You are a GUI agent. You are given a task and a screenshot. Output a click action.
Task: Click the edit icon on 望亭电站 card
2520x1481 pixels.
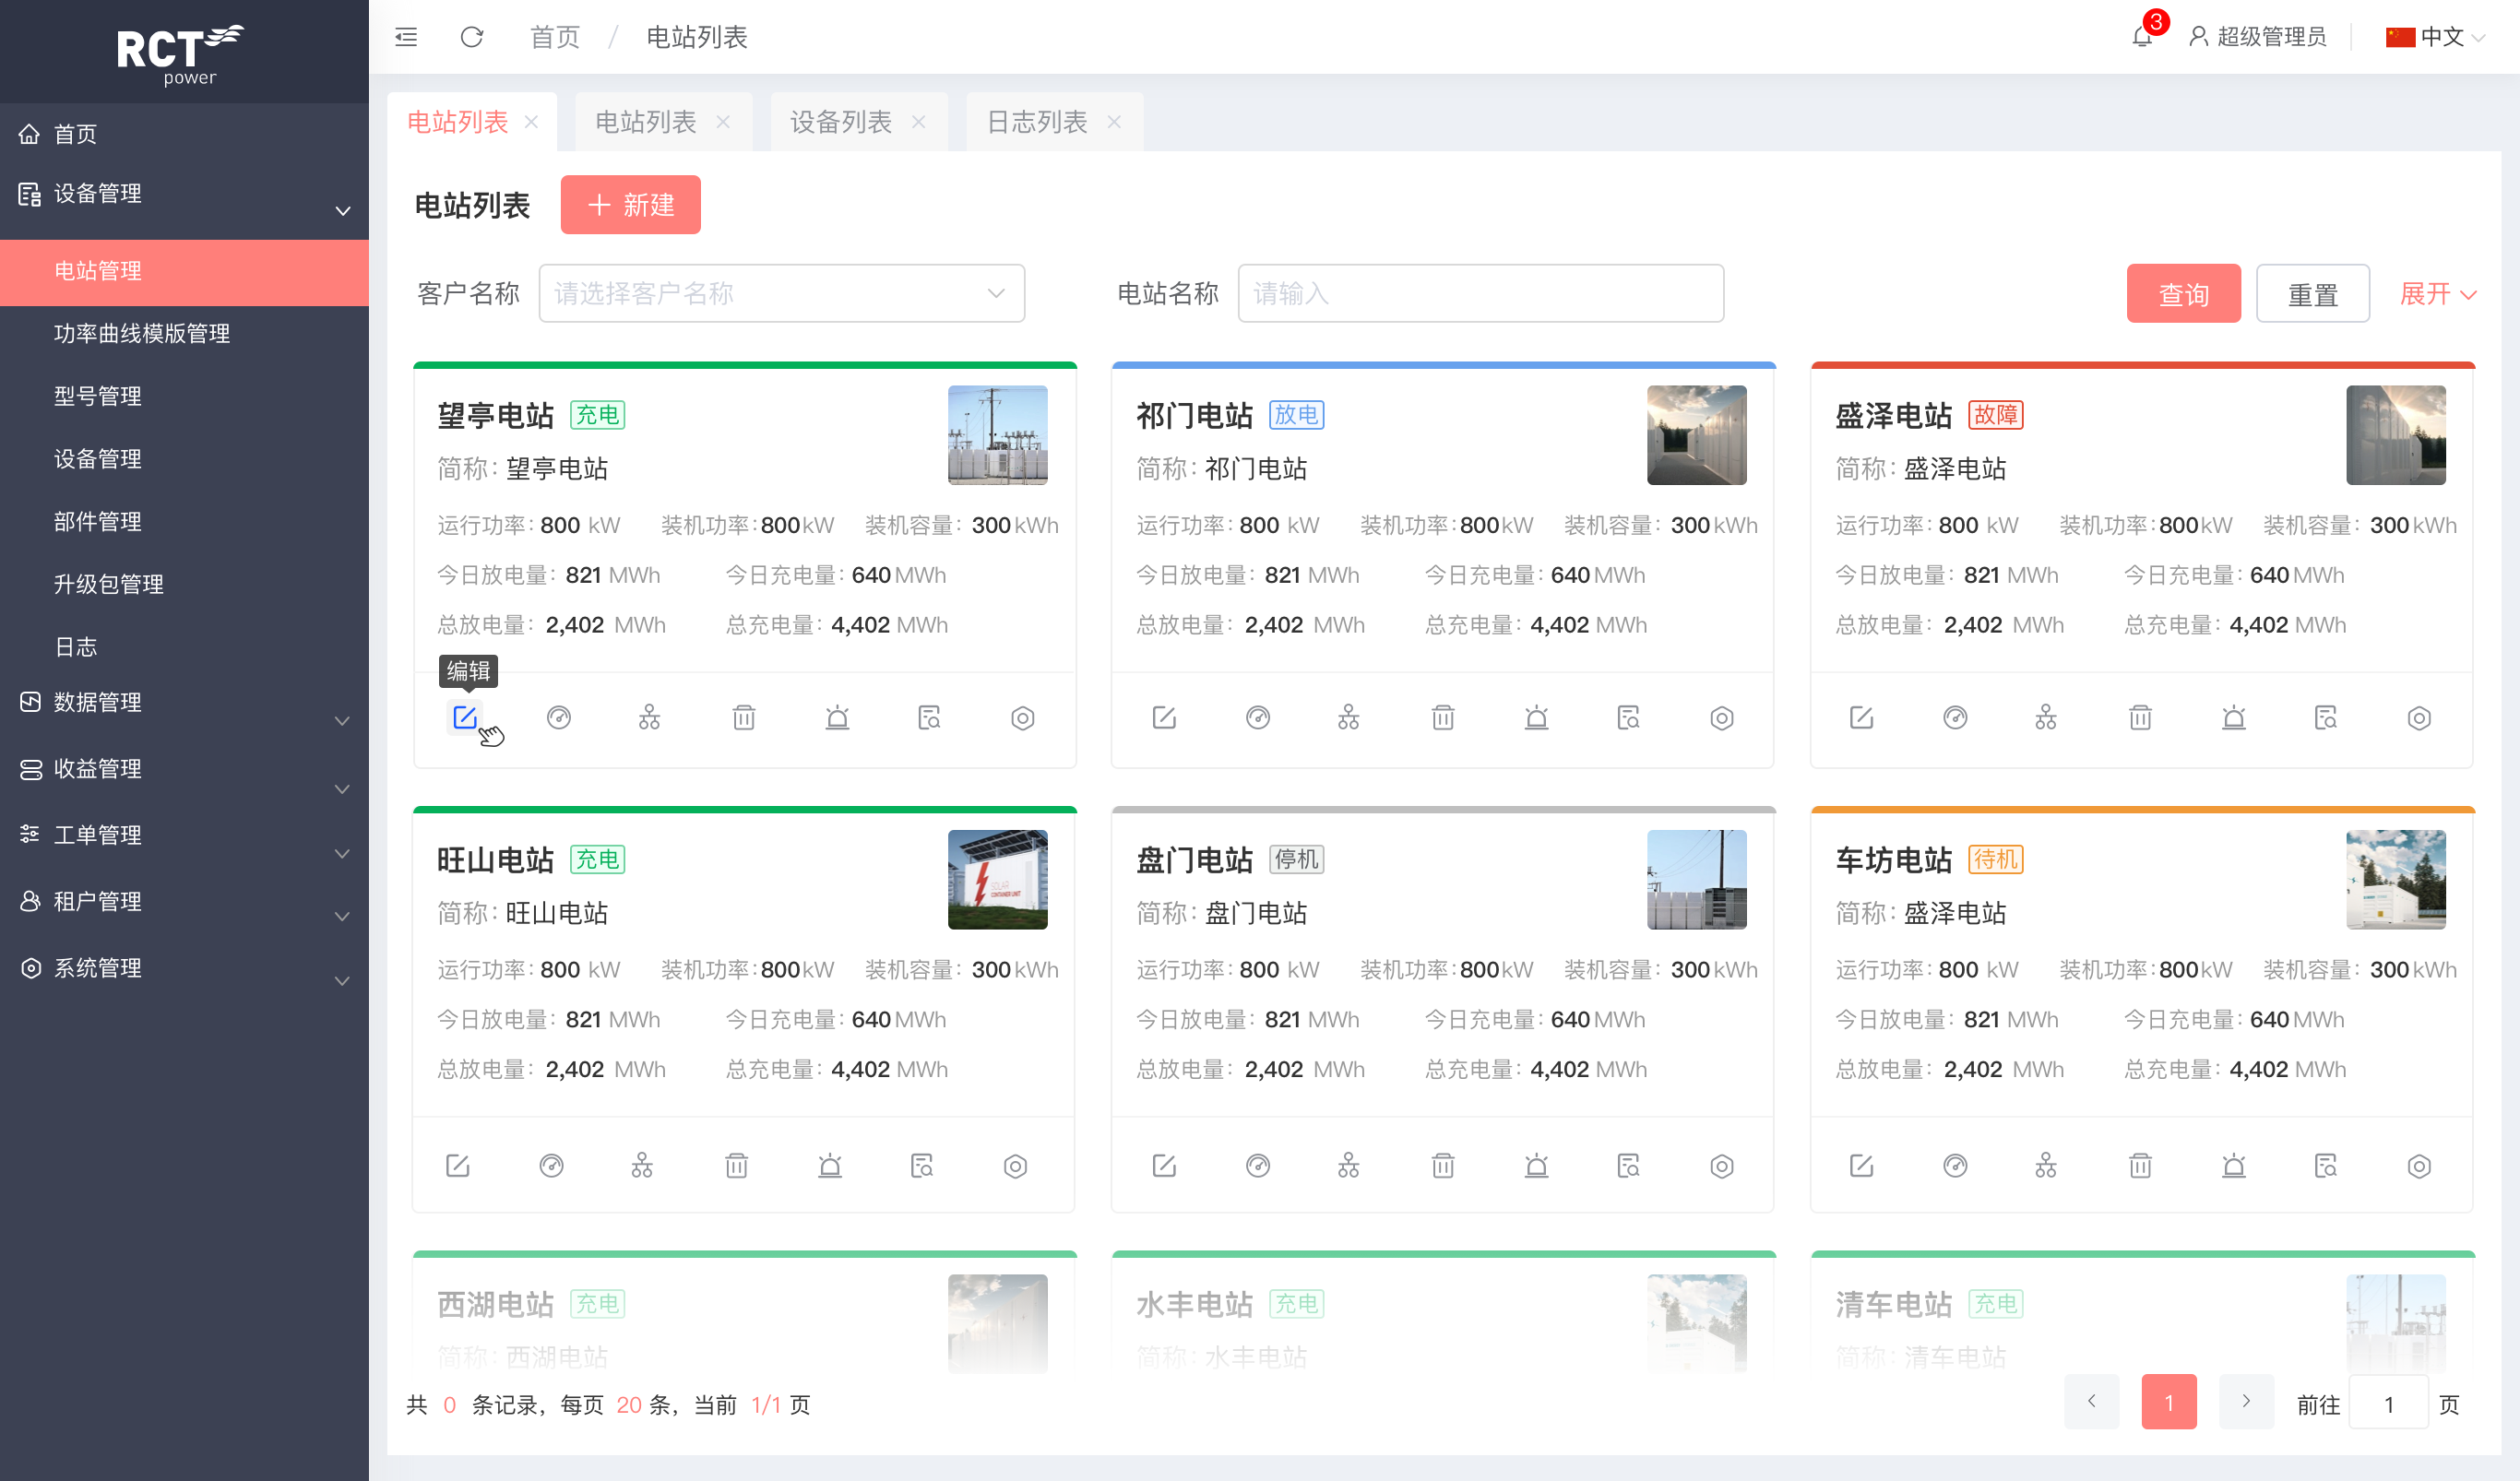(x=464, y=717)
